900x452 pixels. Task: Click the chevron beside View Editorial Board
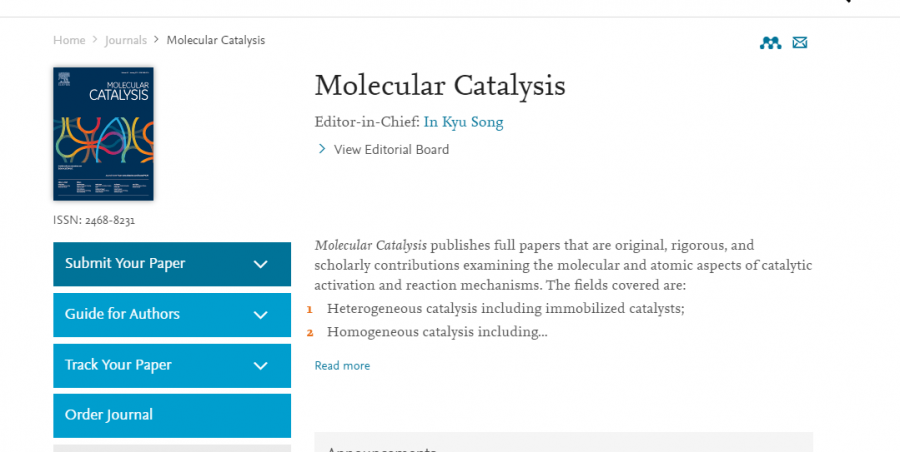[322, 149]
